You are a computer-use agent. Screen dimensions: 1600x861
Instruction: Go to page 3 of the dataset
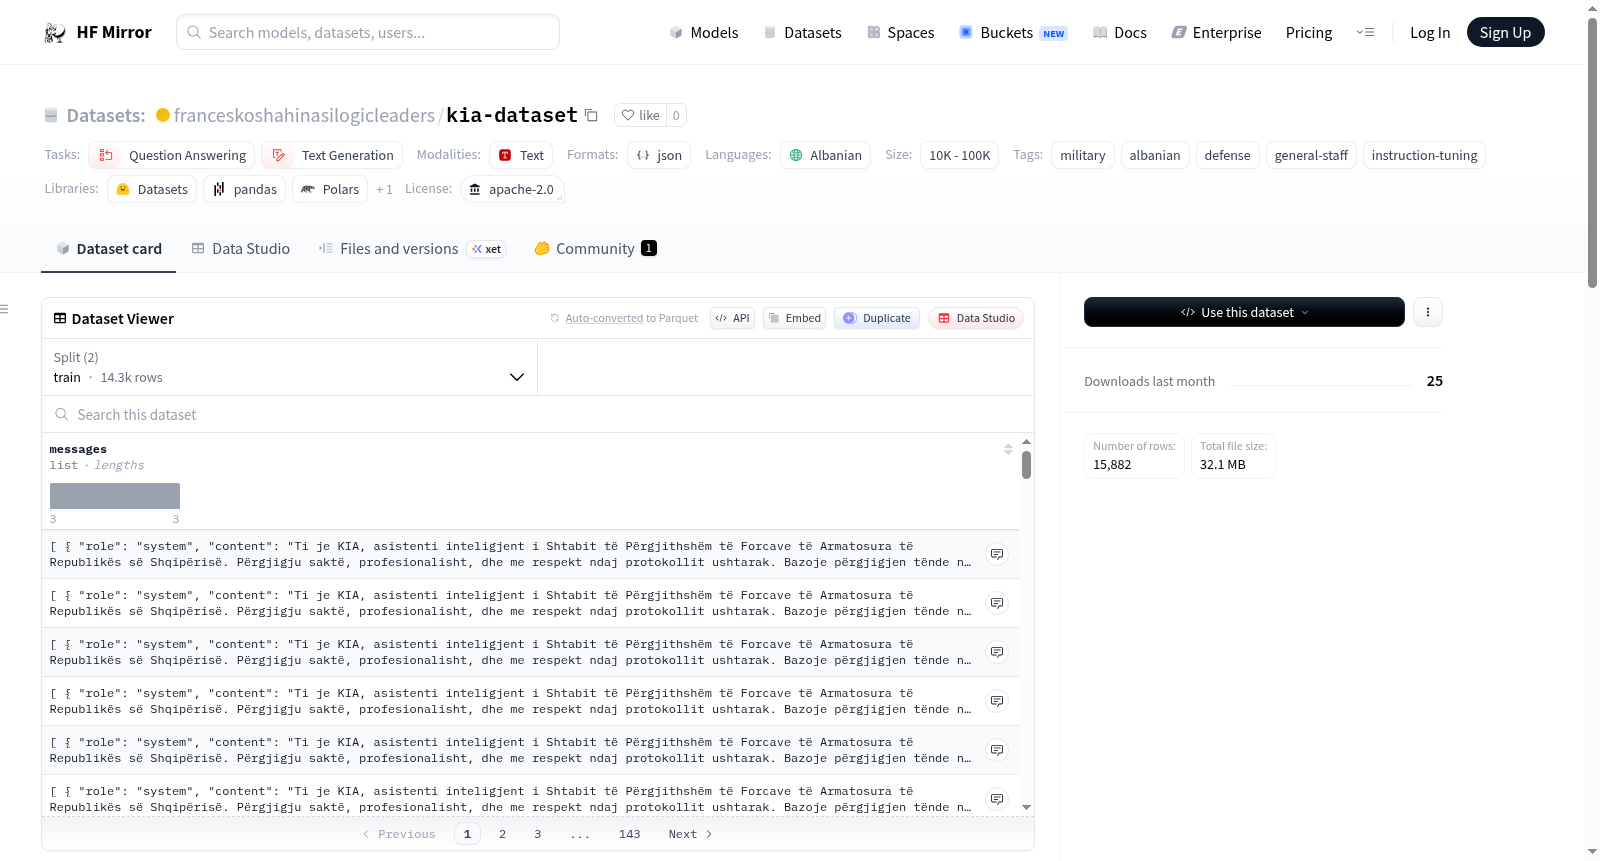click(537, 834)
